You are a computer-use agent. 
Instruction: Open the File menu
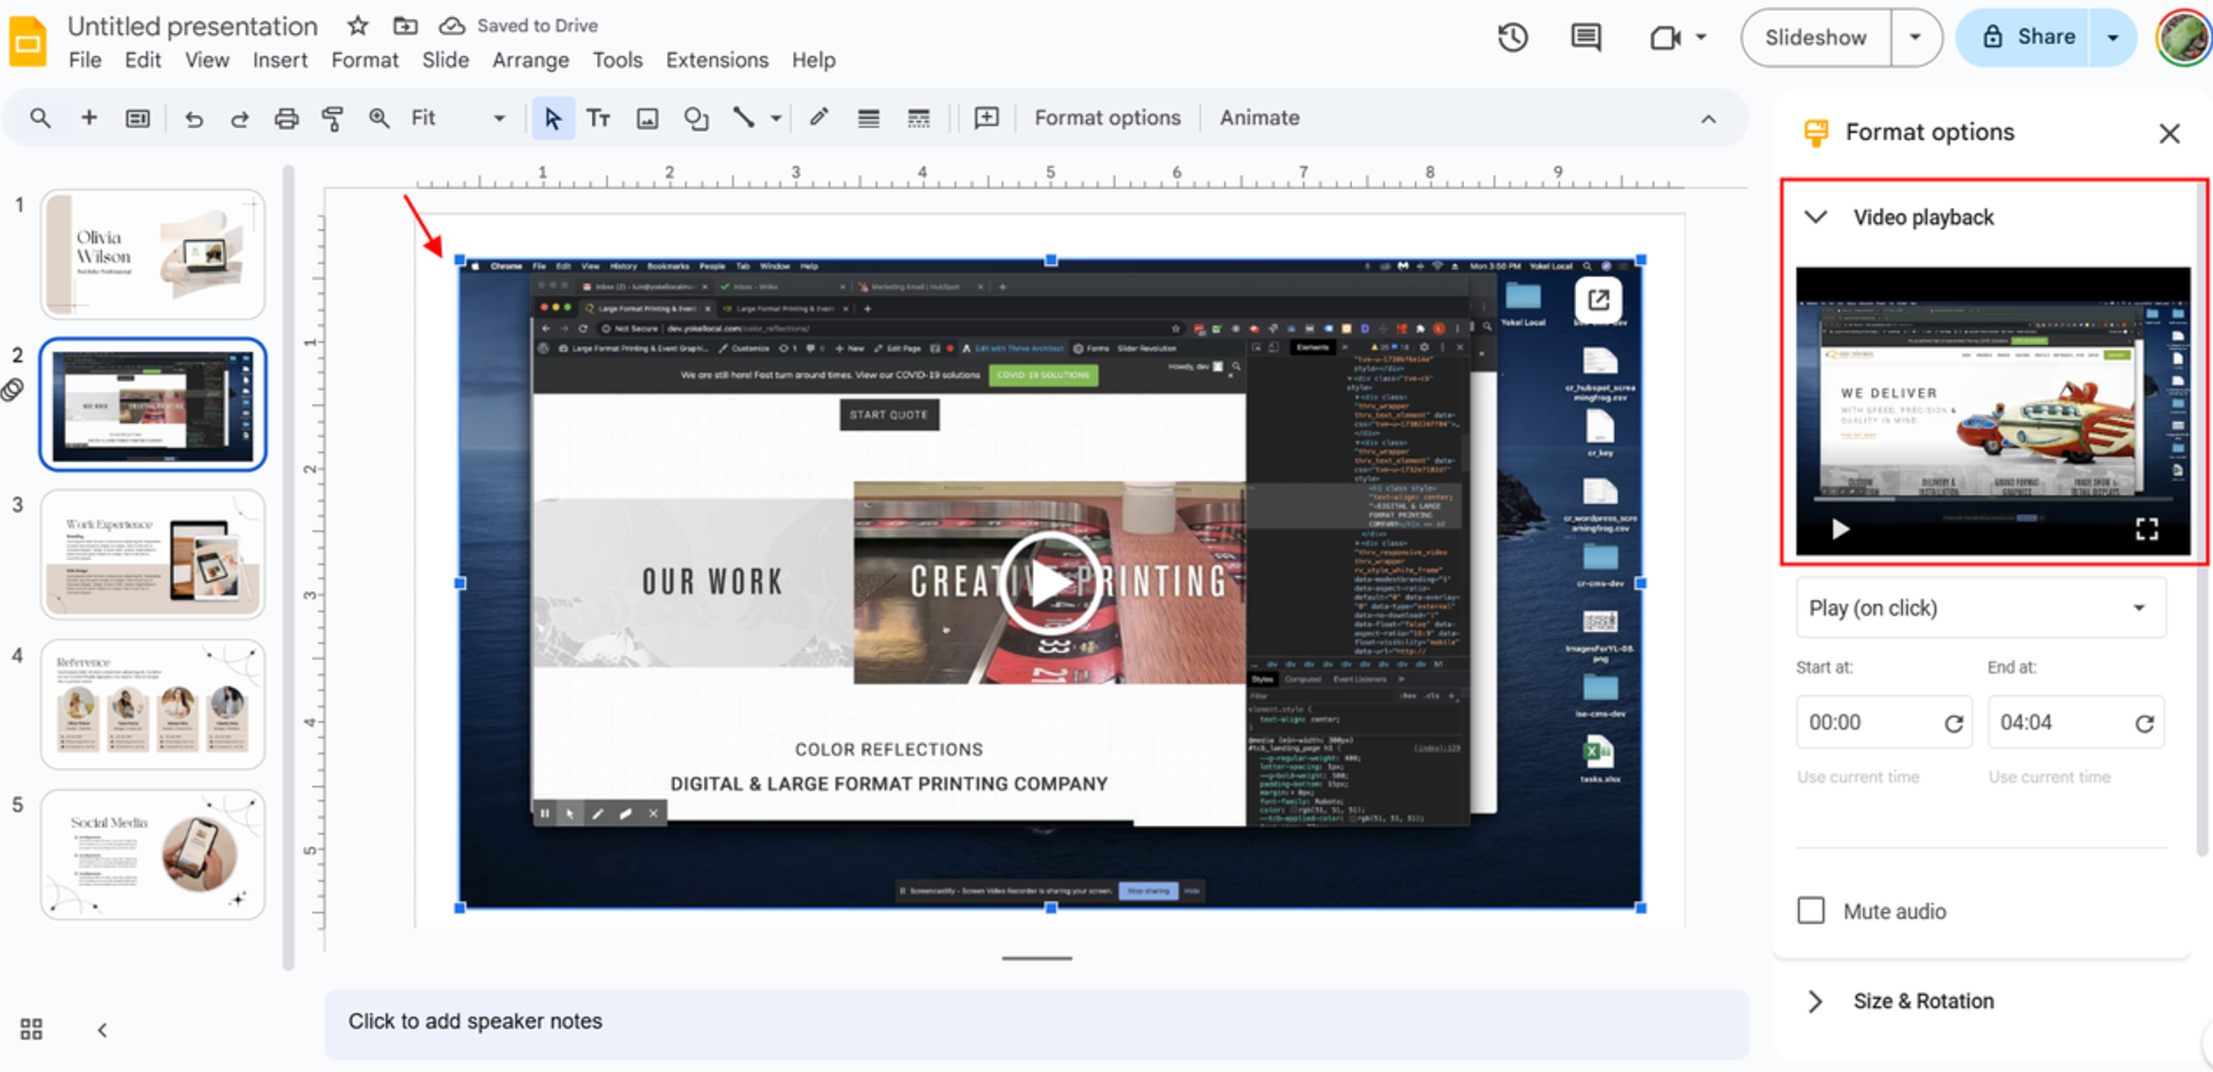coord(85,60)
